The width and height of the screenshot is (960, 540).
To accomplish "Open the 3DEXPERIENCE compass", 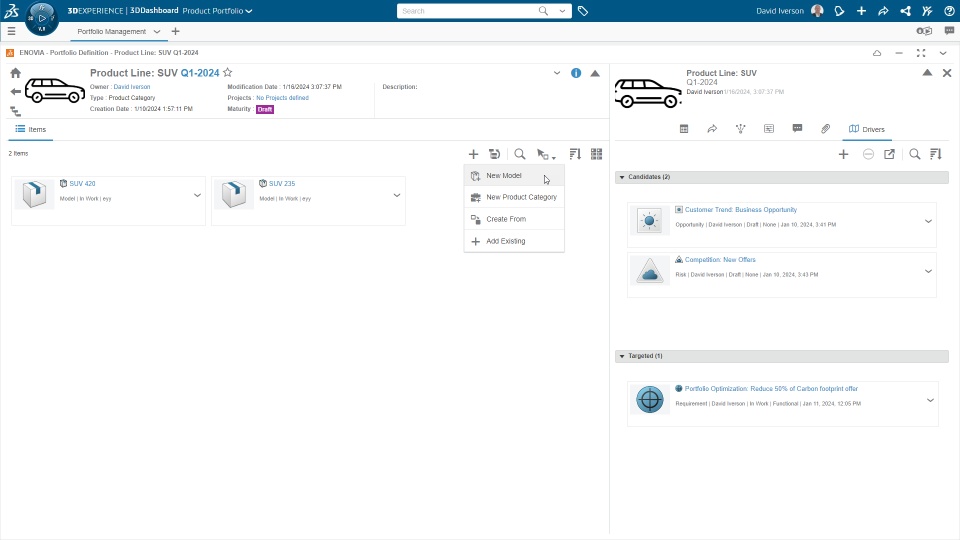I will (42, 18).
